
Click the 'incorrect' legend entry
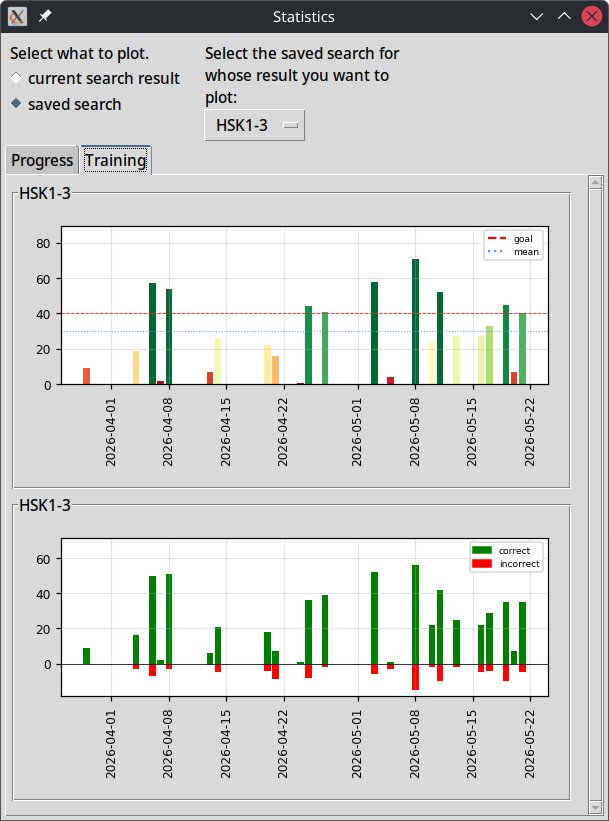pos(506,563)
